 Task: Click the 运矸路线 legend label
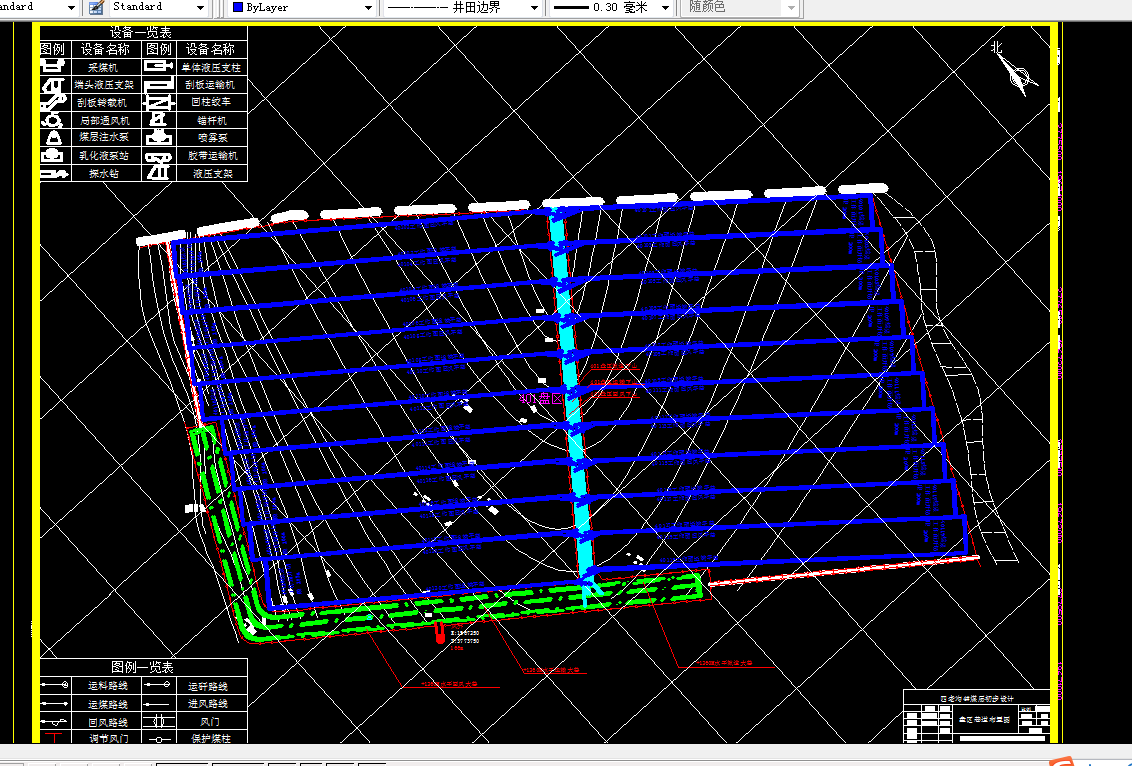208,687
